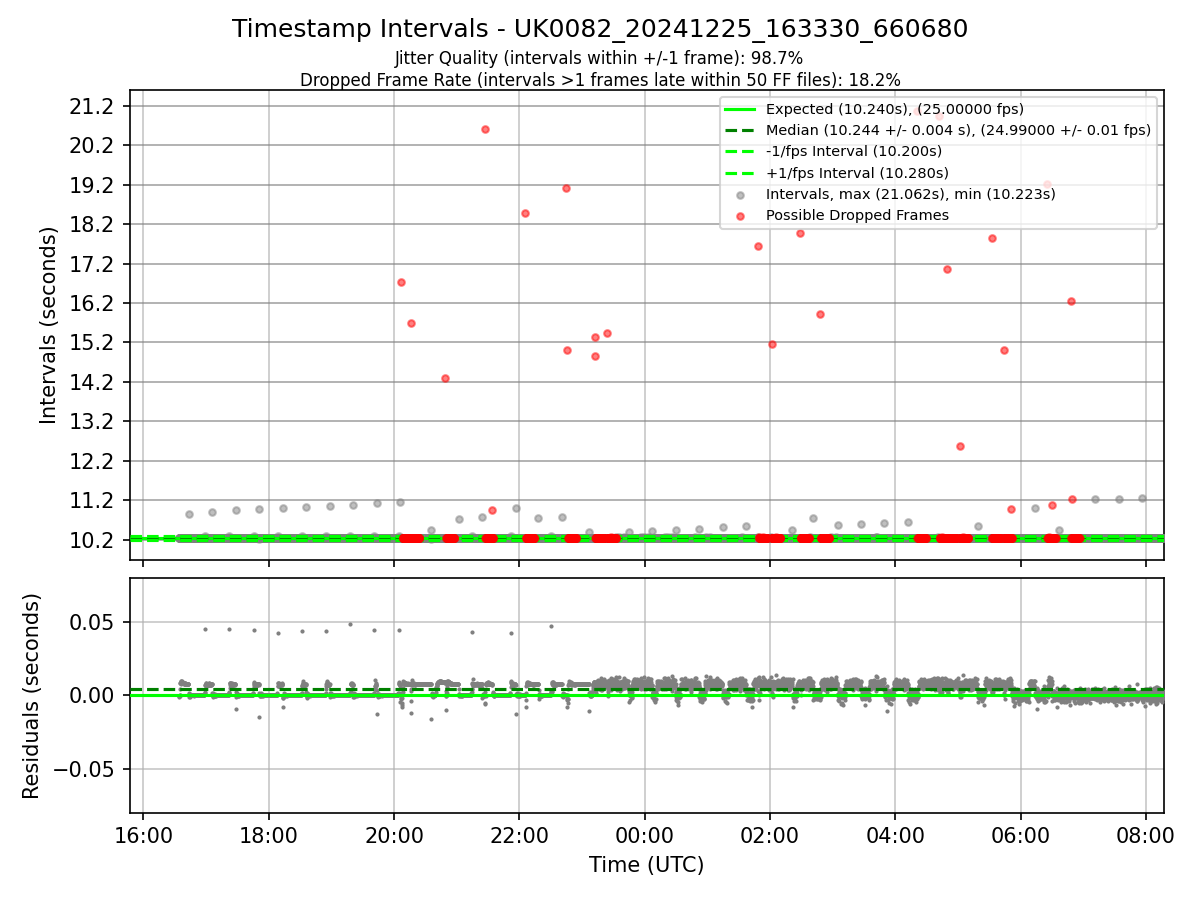Click the red marker beside 'Possible Dropped Frames' legend
This screenshot has width=1200, height=900.
point(740,216)
